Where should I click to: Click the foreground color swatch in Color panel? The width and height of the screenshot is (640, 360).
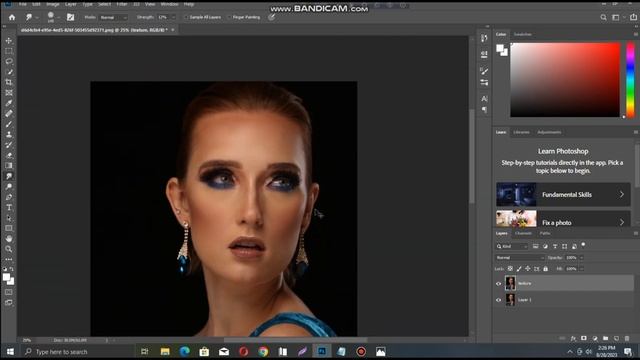500,49
